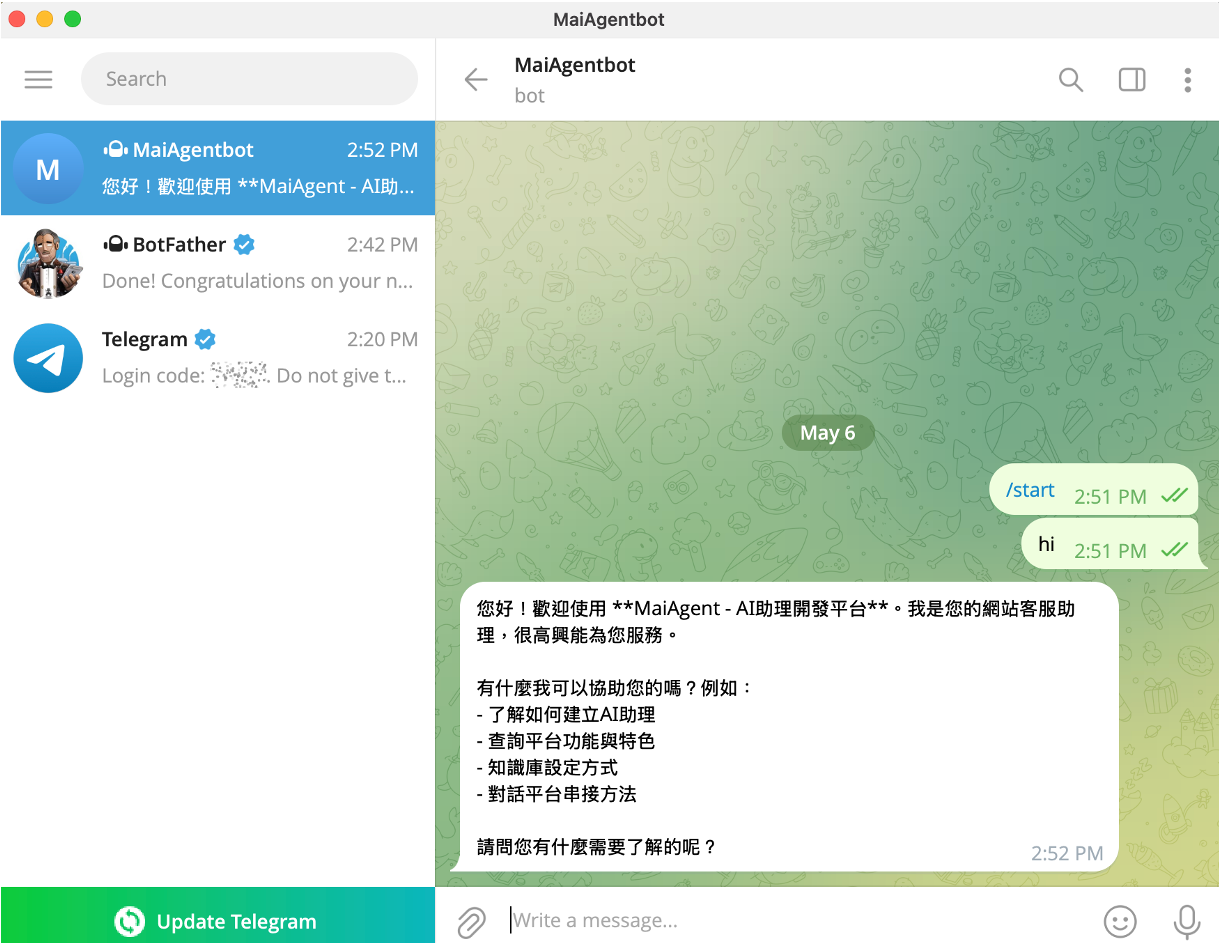
Task: Open the Telegram service notifications chat
Action: [x=258, y=357]
